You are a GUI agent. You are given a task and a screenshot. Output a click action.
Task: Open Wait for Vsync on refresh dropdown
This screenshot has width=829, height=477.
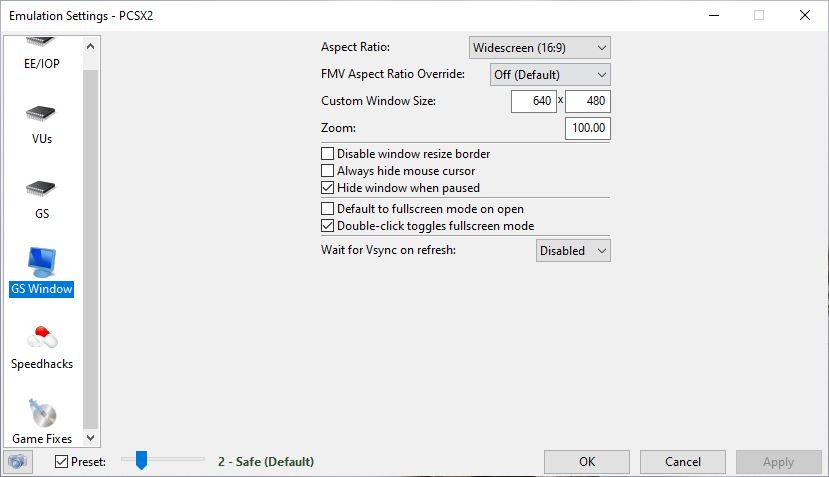tap(573, 251)
